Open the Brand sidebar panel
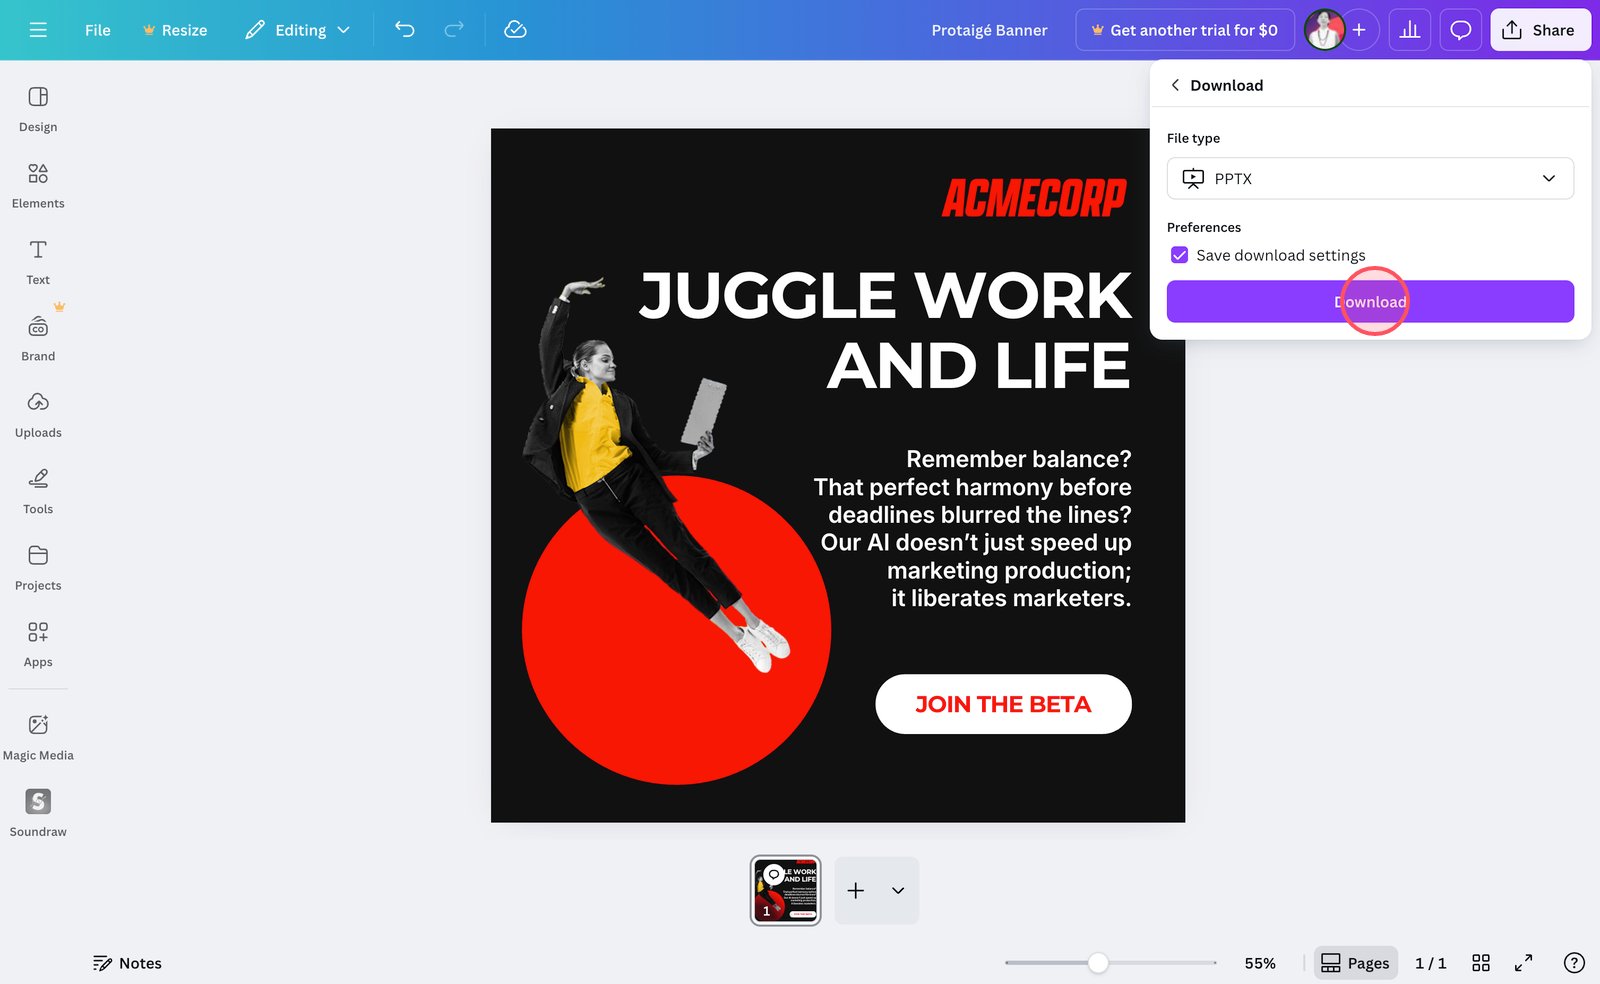The height and width of the screenshot is (984, 1600). pos(38,339)
